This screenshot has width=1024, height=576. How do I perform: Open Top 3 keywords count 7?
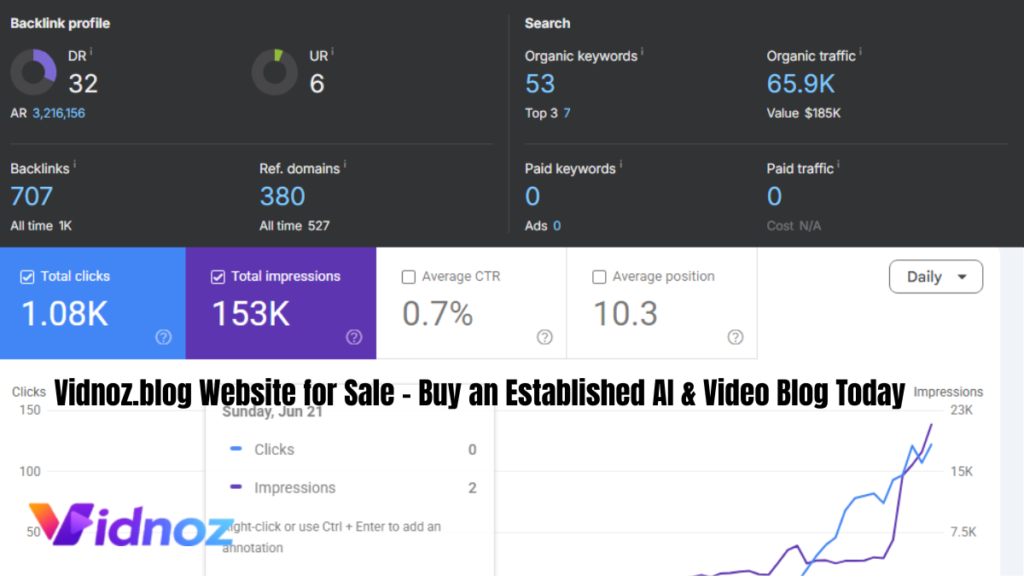pyautogui.click(x=567, y=113)
